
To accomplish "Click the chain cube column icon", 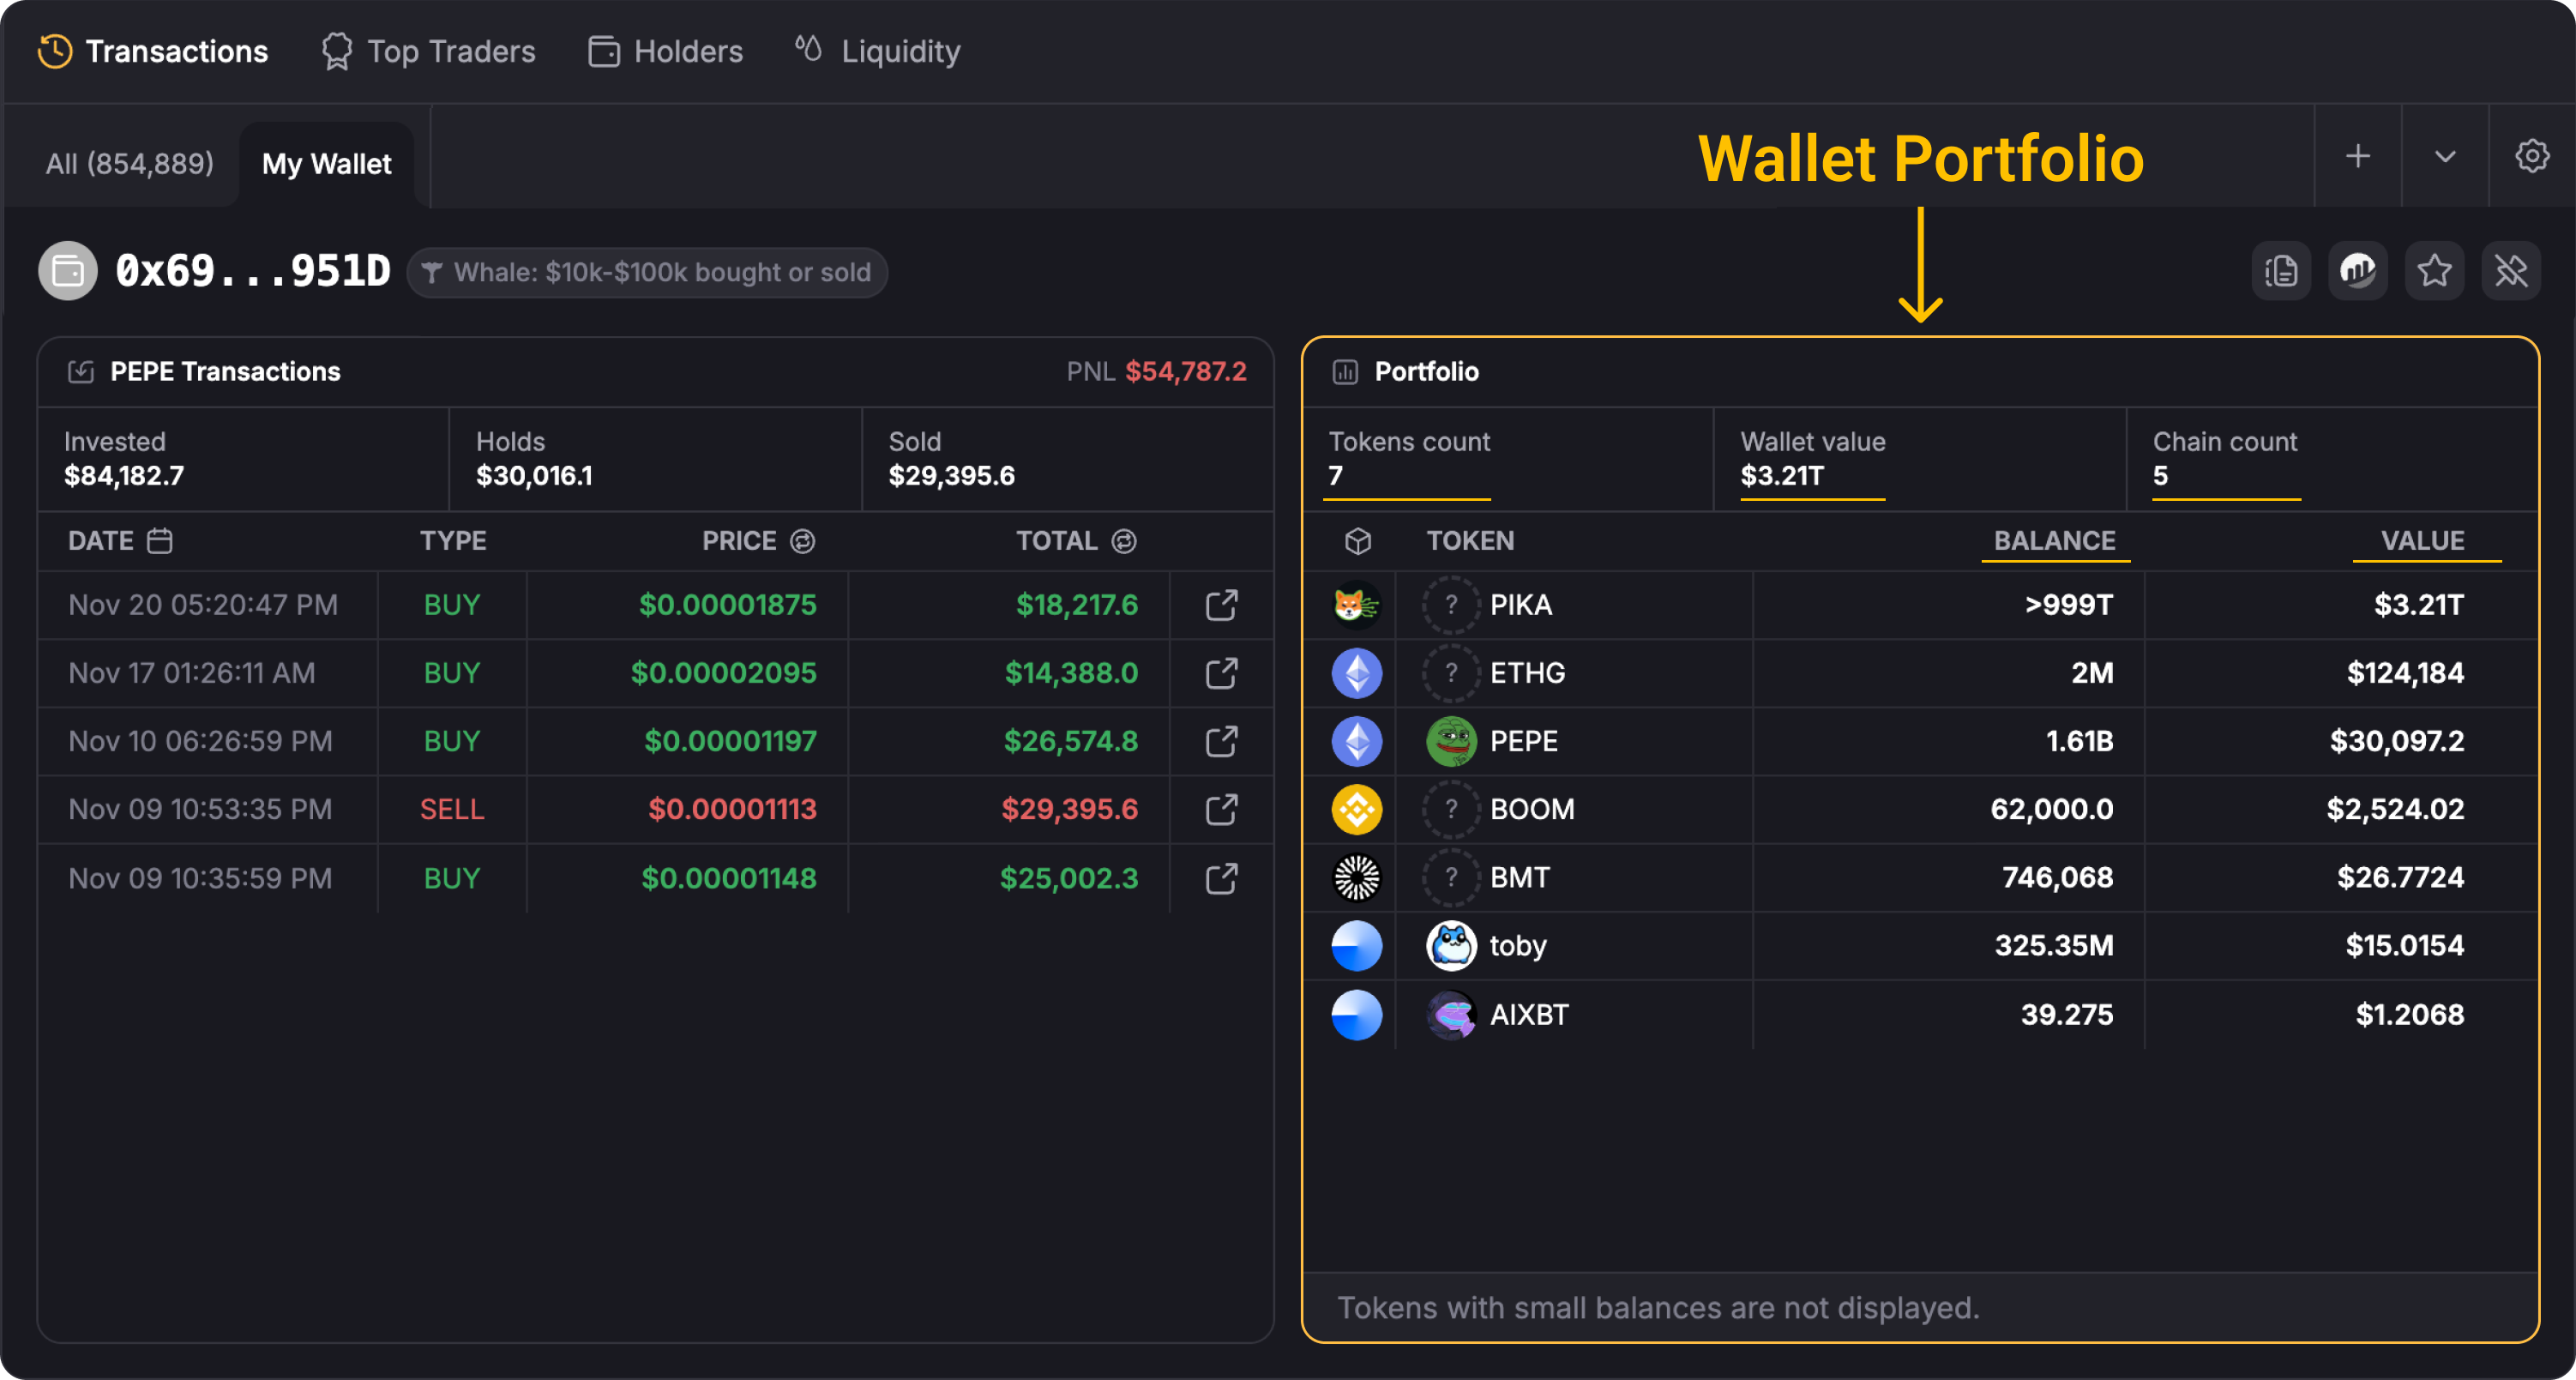I will pos(1357,541).
